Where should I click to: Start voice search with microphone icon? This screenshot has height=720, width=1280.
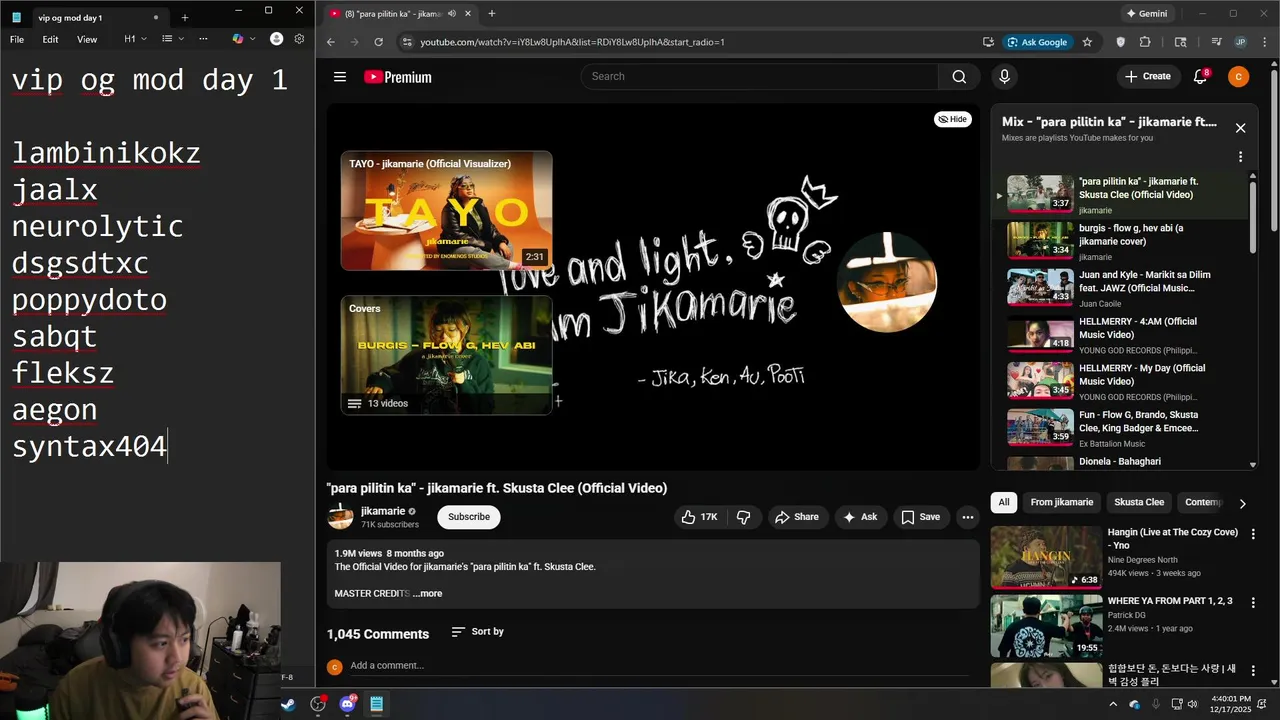(x=1005, y=77)
